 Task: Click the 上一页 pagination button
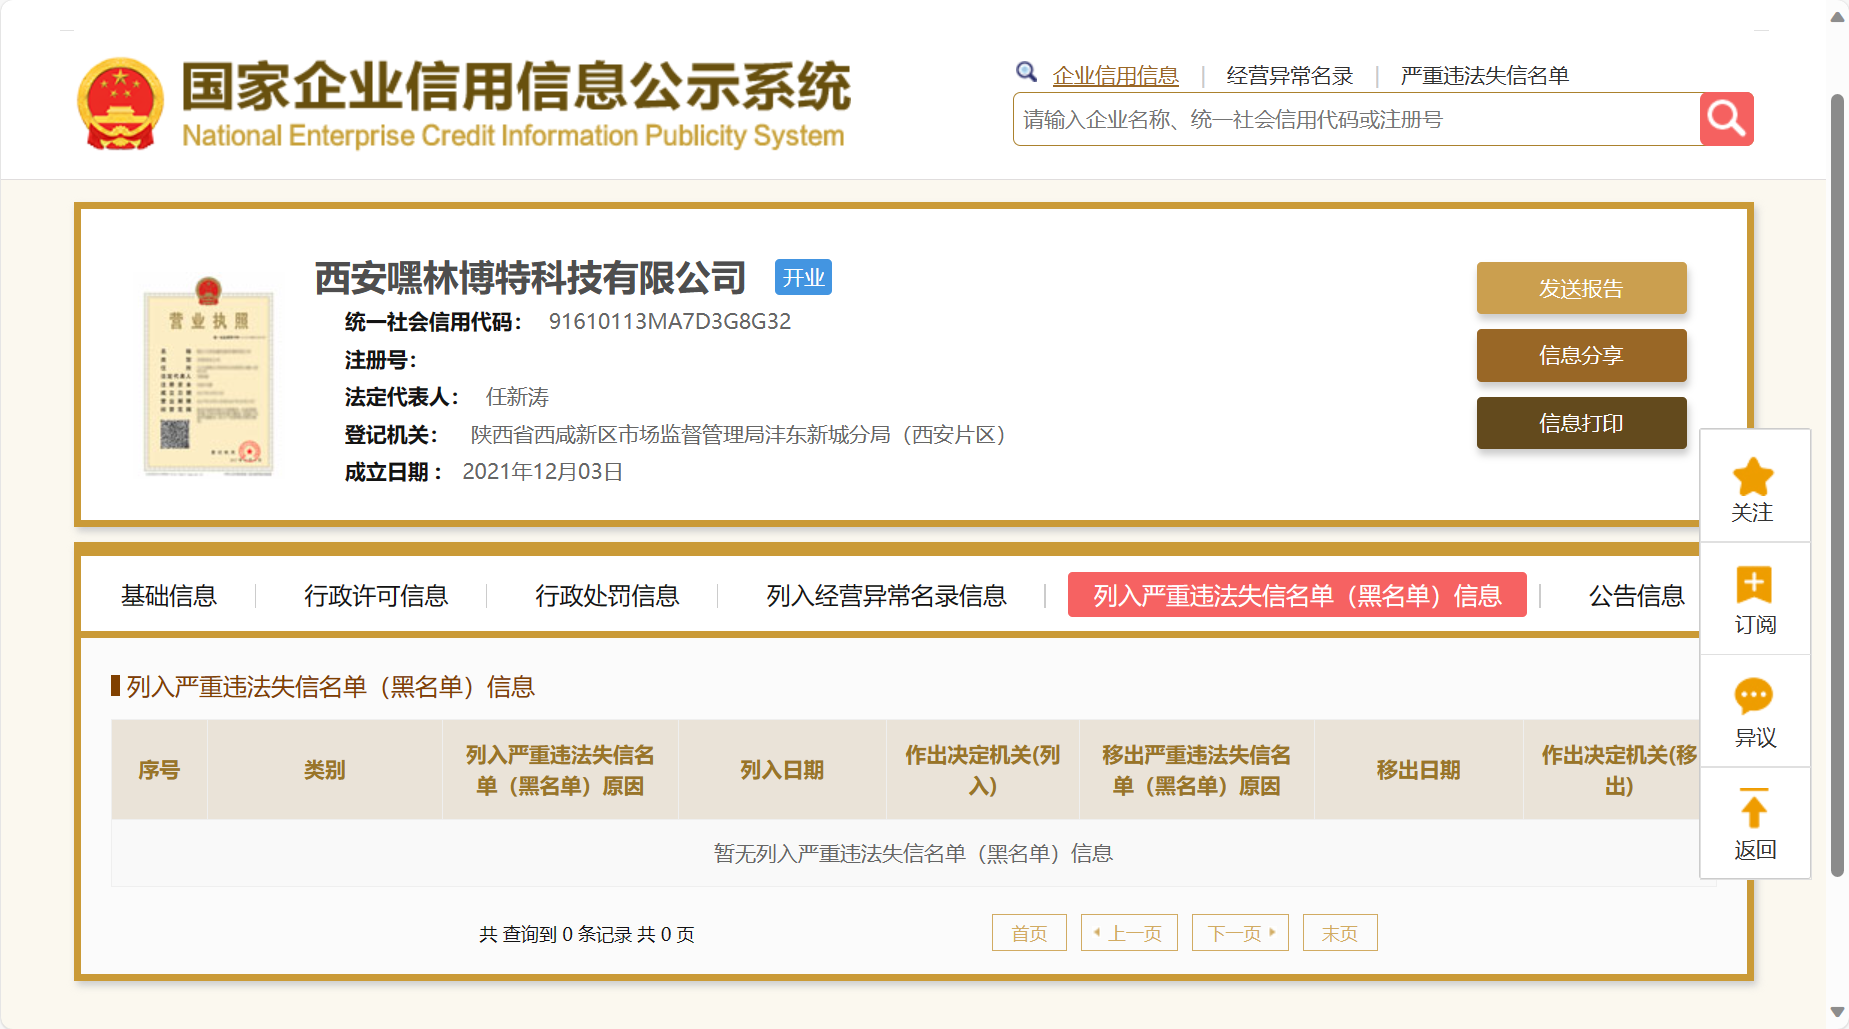pos(1129,933)
